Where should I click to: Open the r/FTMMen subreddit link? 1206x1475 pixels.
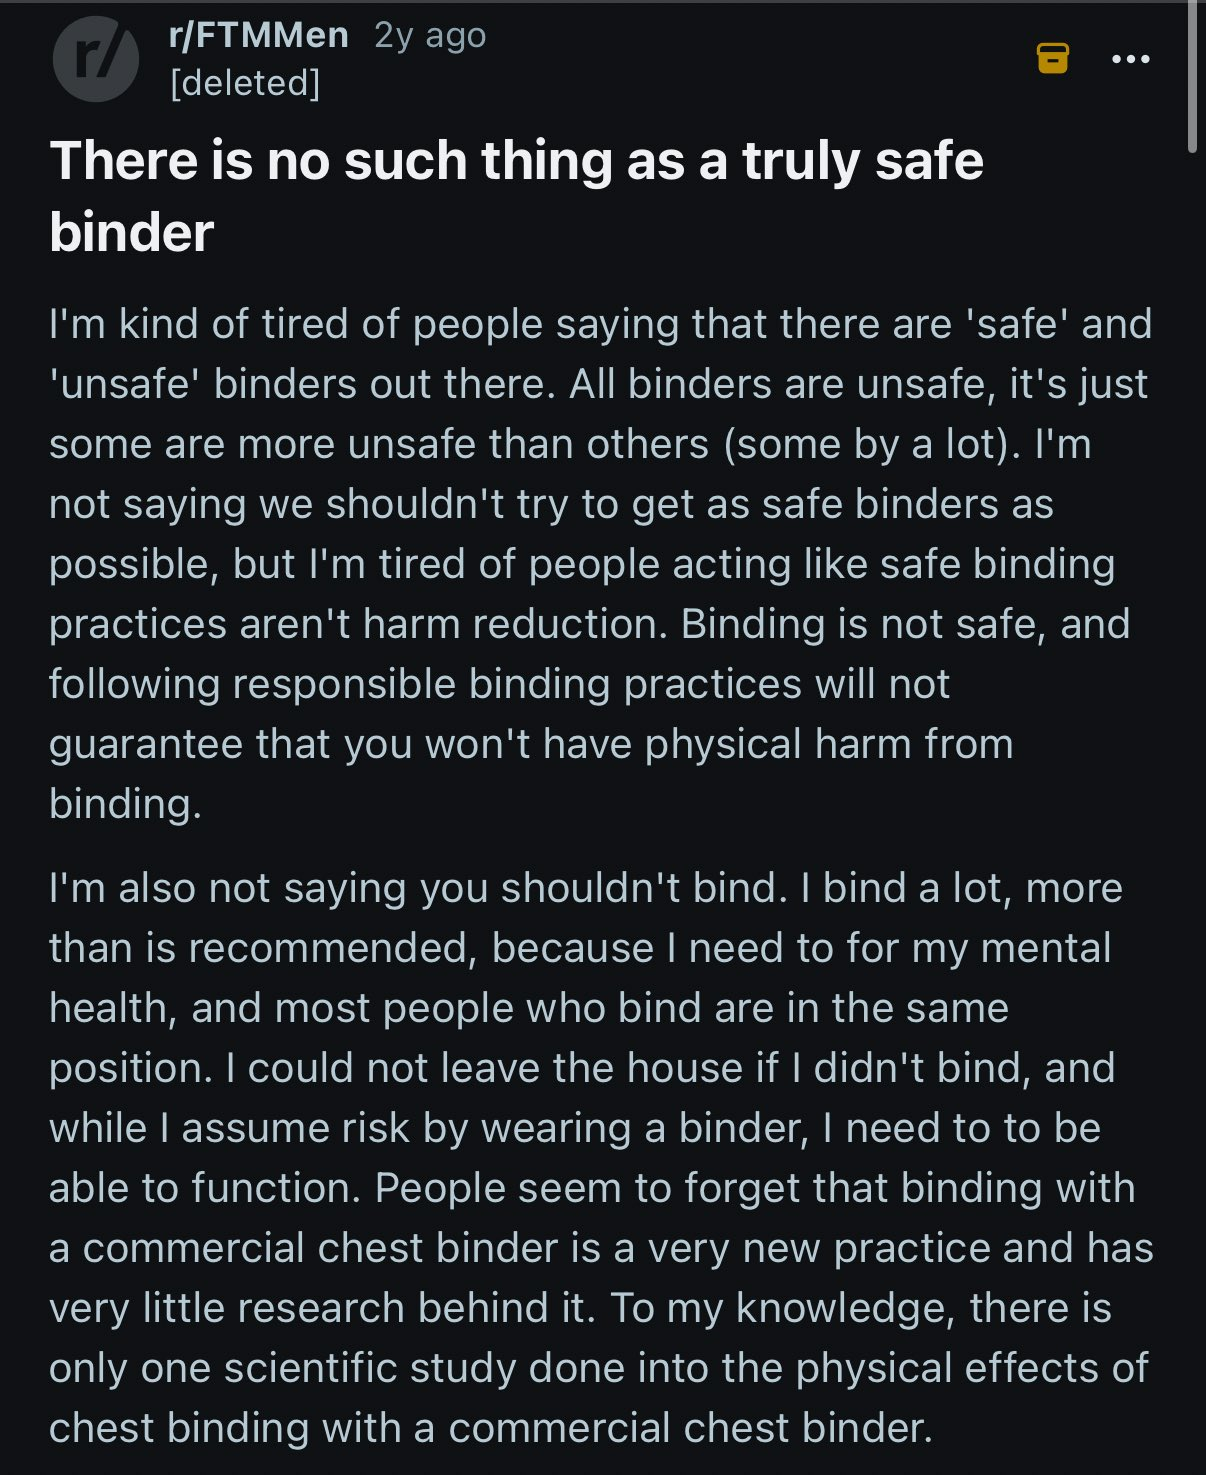pyautogui.click(x=259, y=35)
